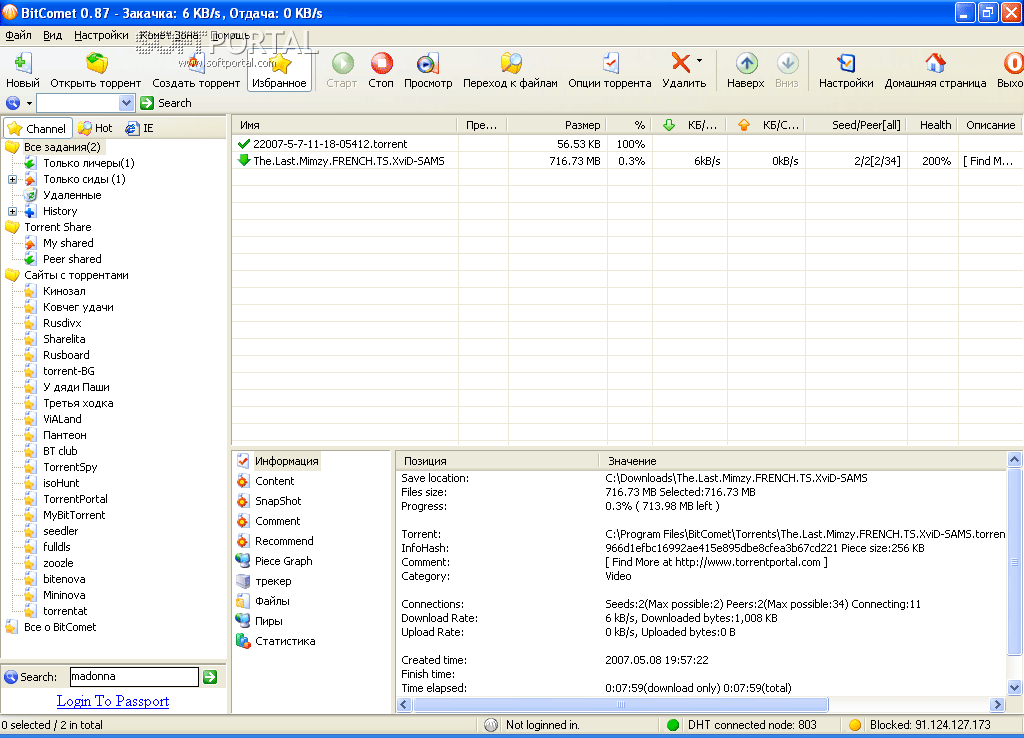Image resolution: width=1024 pixels, height=738 pixels.
Task: Click the green Search go arrow in toolbar
Action: (147, 103)
